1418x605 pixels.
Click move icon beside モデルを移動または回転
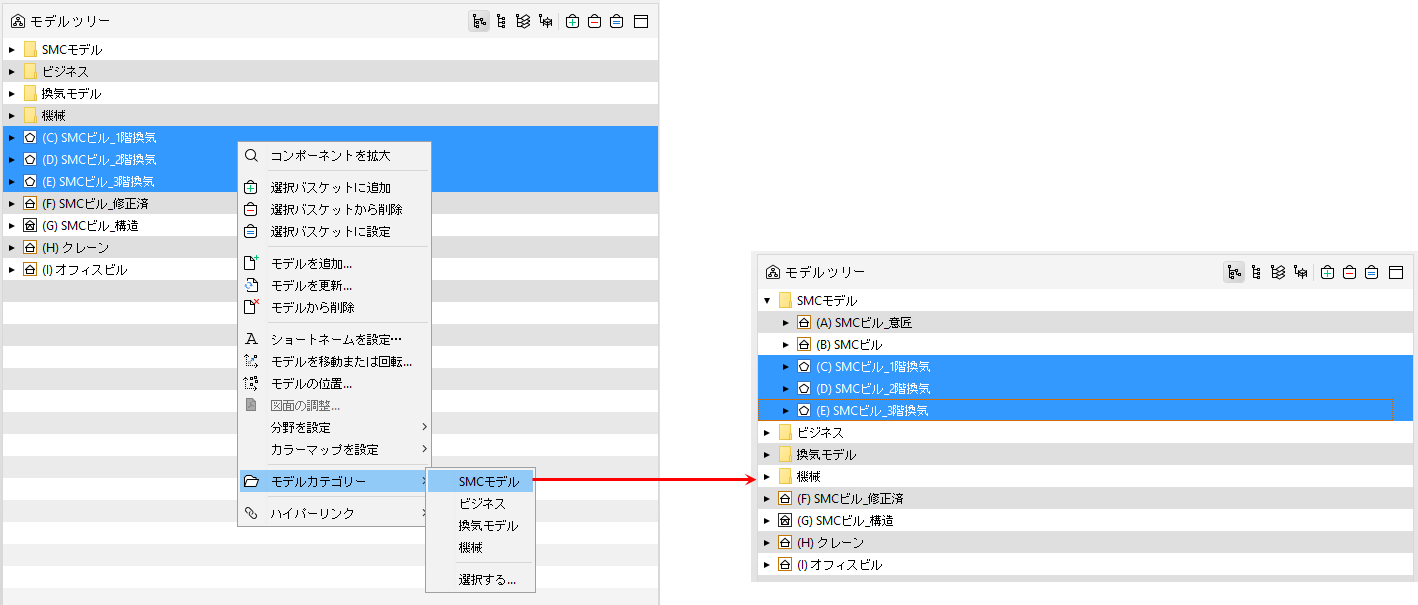coord(251,361)
